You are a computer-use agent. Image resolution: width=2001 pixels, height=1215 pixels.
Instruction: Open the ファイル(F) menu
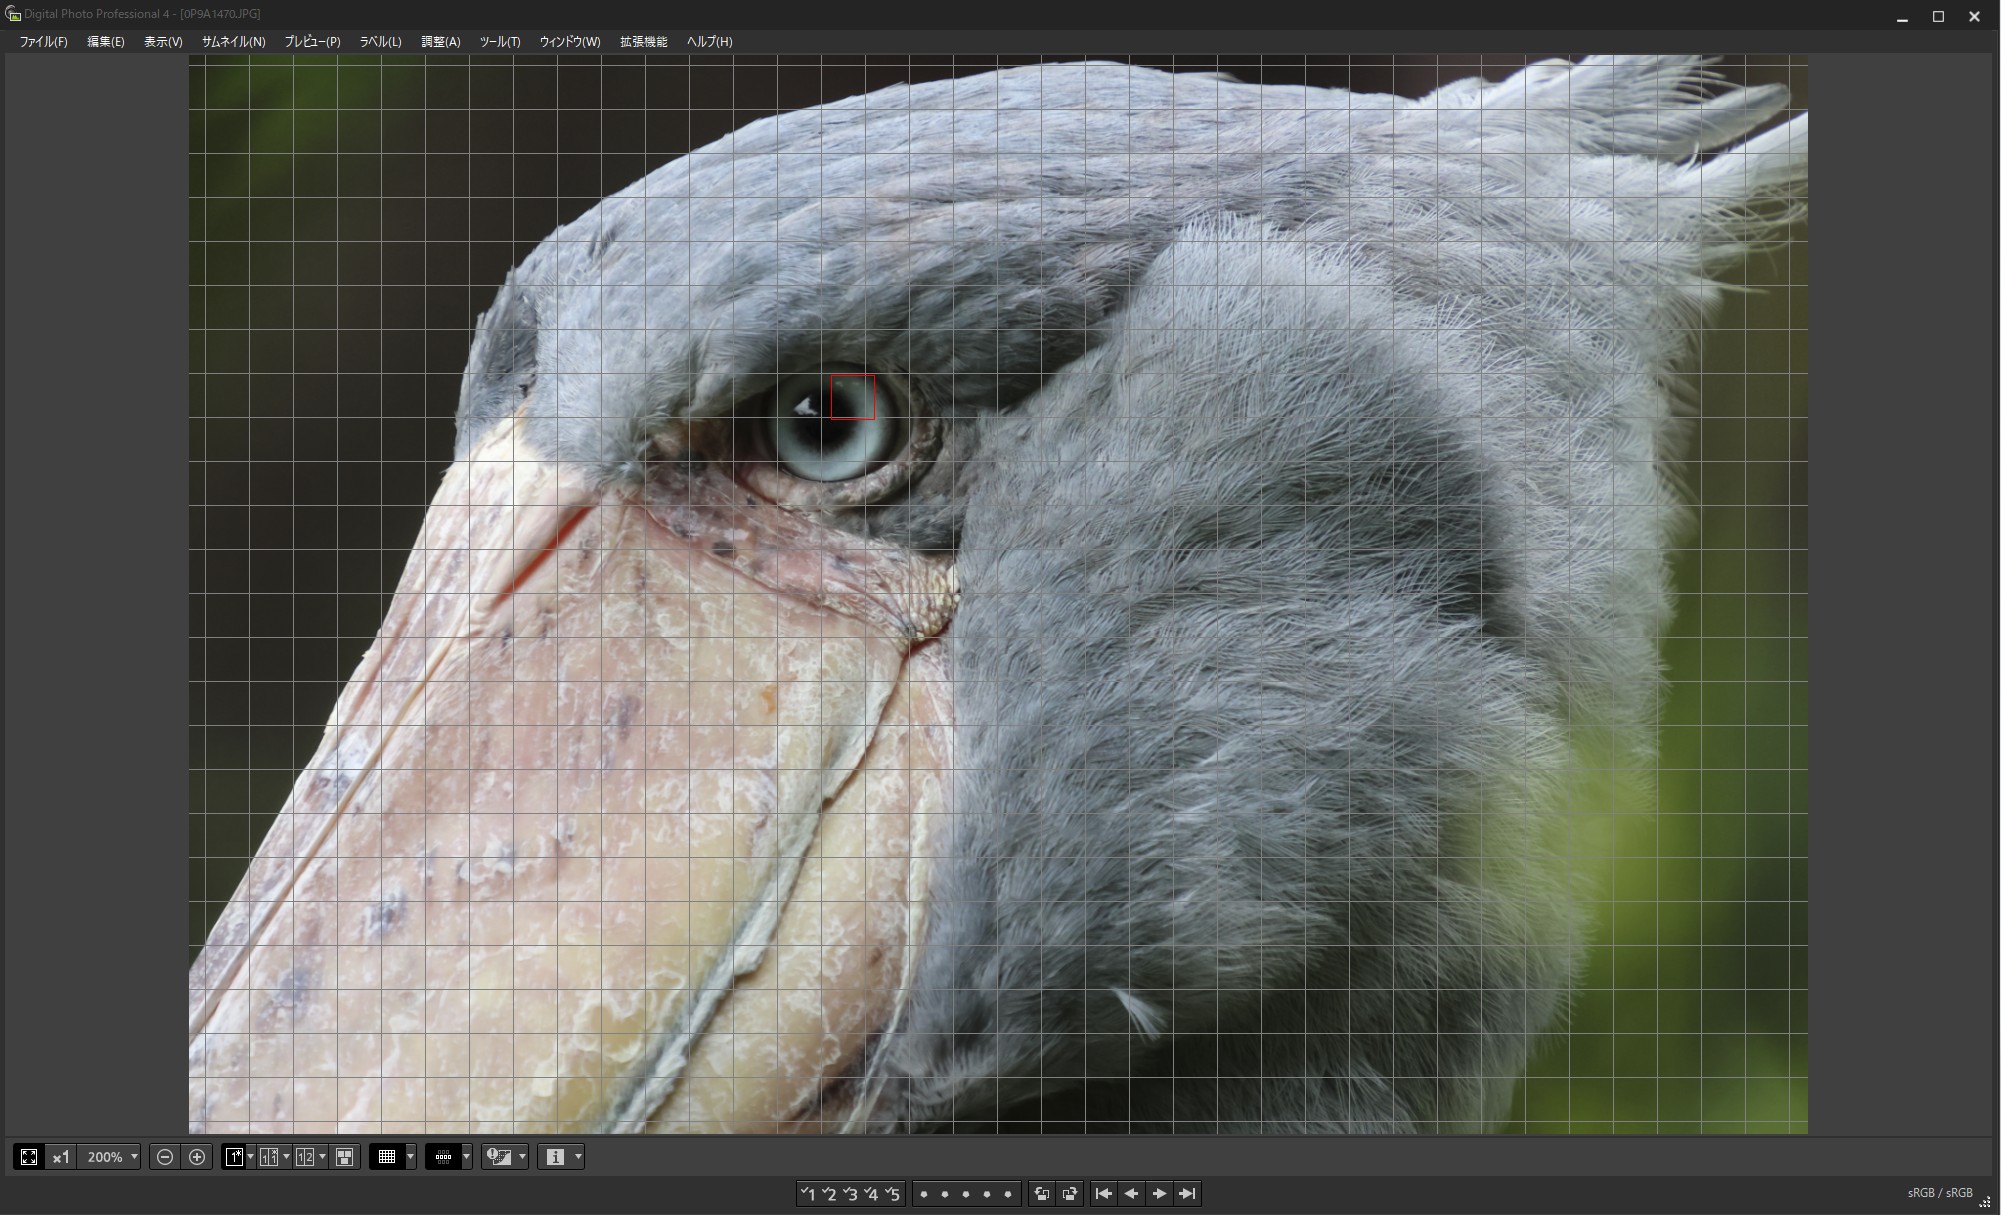click(x=43, y=42)
